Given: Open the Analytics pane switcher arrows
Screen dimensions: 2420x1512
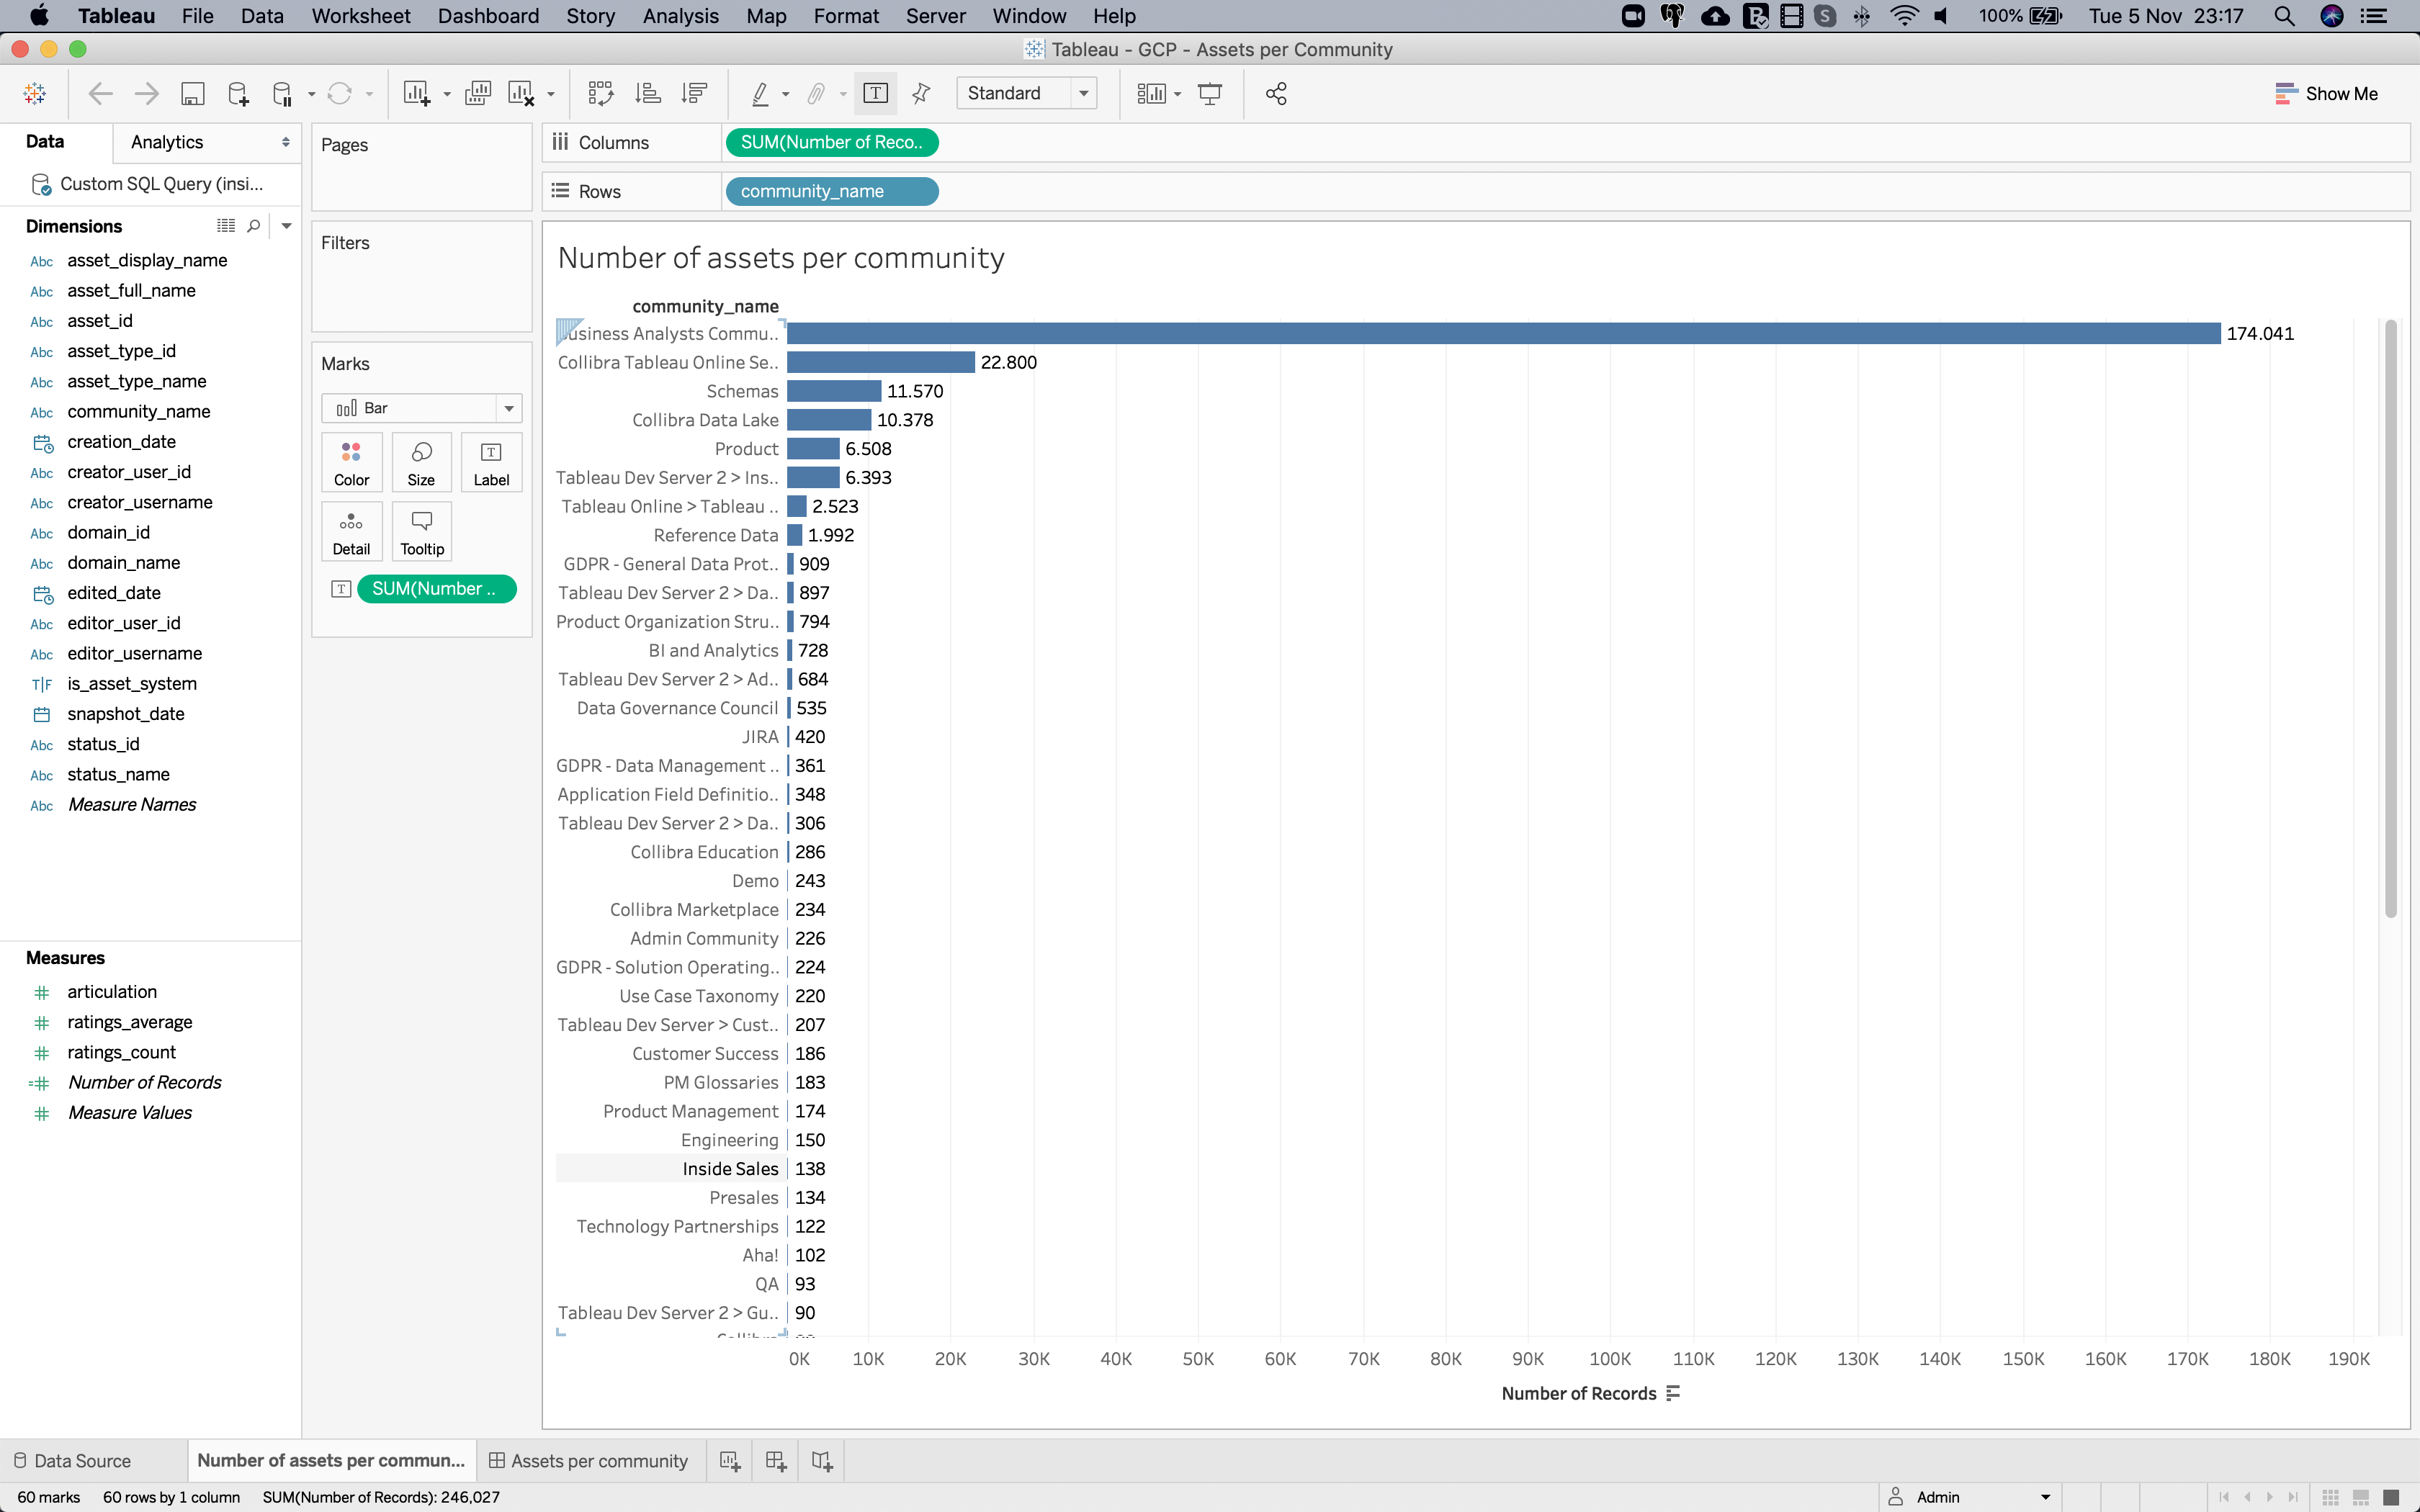Looking at the screenshot, I should tap(286, 142).
